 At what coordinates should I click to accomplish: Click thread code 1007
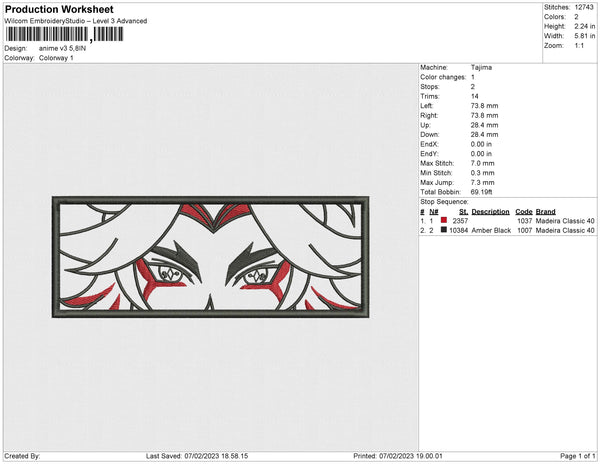(525, 230)
